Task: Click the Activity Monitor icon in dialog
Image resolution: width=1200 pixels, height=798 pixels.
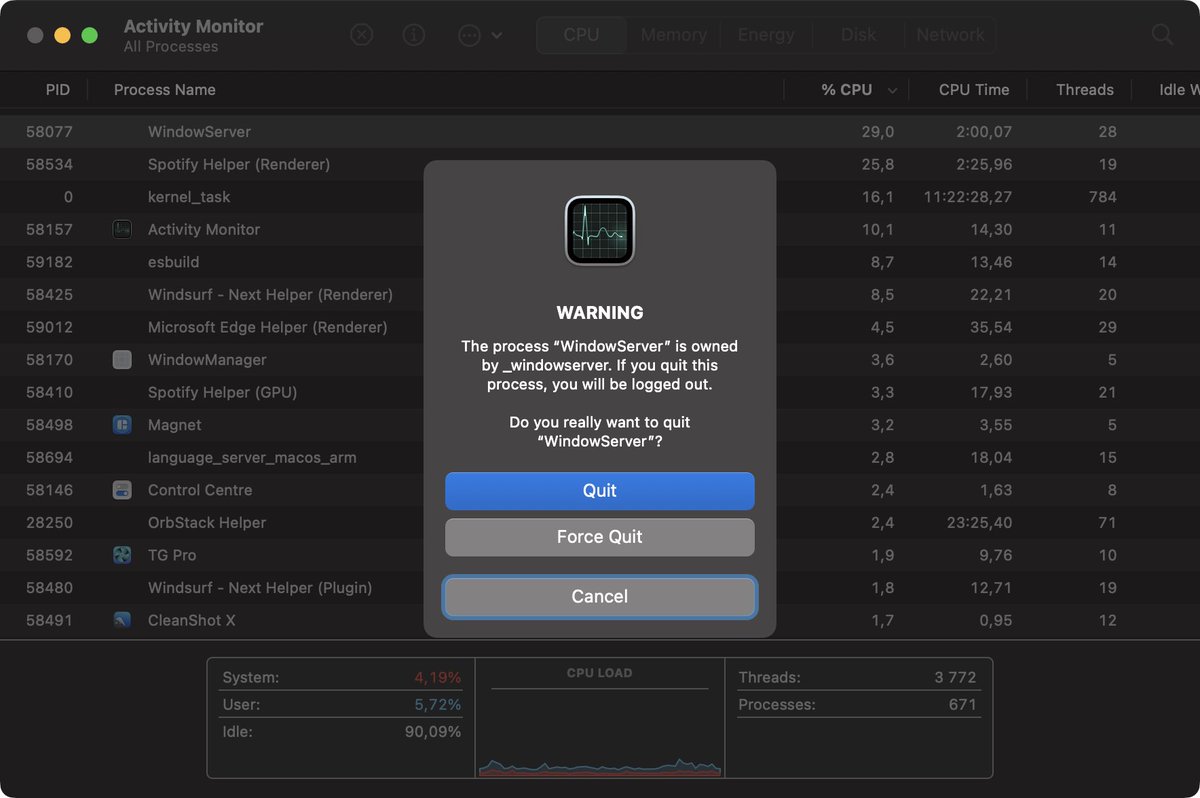Action: (600, 230)
